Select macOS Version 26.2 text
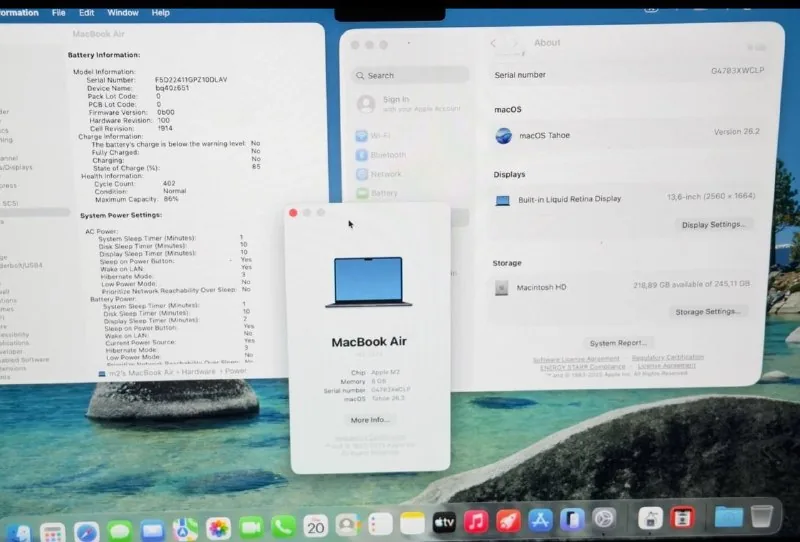800x542 pixels. pyautogui.click(x=737, y=132)
